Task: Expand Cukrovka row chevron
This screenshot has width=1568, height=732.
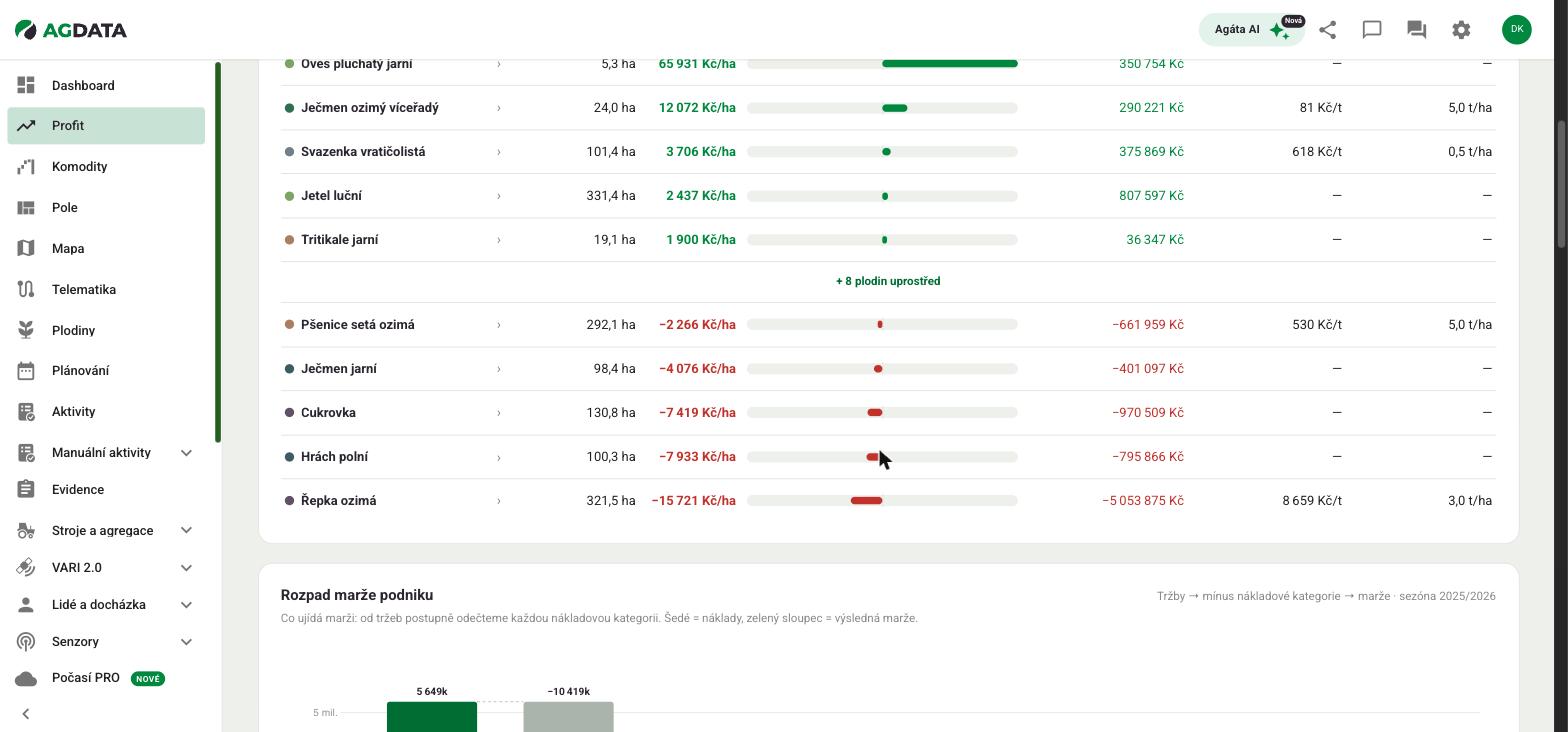Action: 498,413
